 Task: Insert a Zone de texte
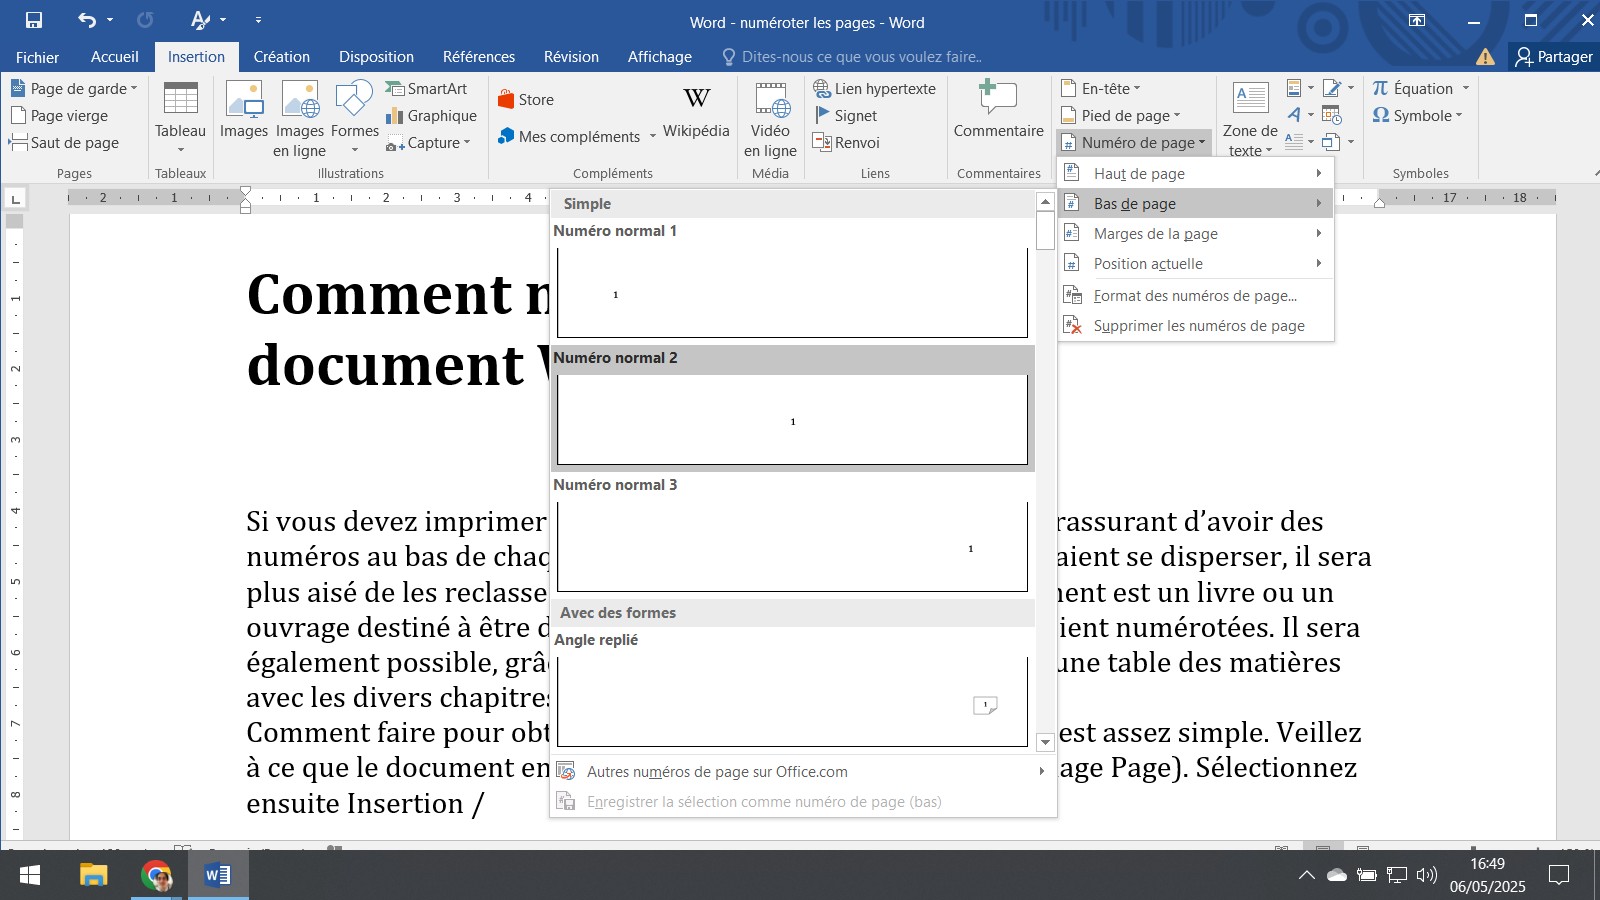(x=1250, y=118)
